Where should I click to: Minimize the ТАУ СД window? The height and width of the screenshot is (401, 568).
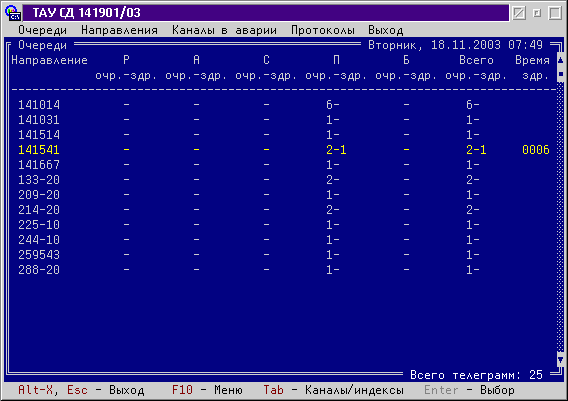tap(519, 13)
